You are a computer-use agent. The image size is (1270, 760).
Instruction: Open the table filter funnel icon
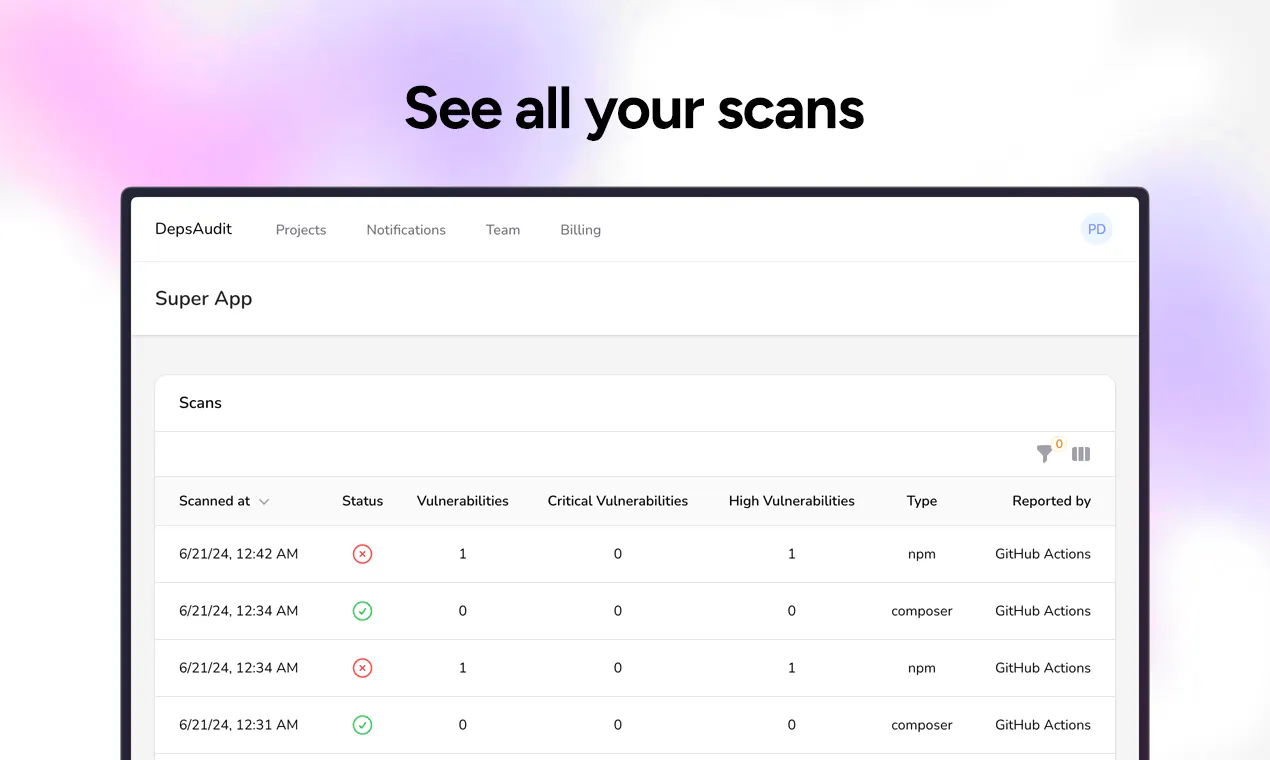pyautogui.click(x=1045, y=454)
